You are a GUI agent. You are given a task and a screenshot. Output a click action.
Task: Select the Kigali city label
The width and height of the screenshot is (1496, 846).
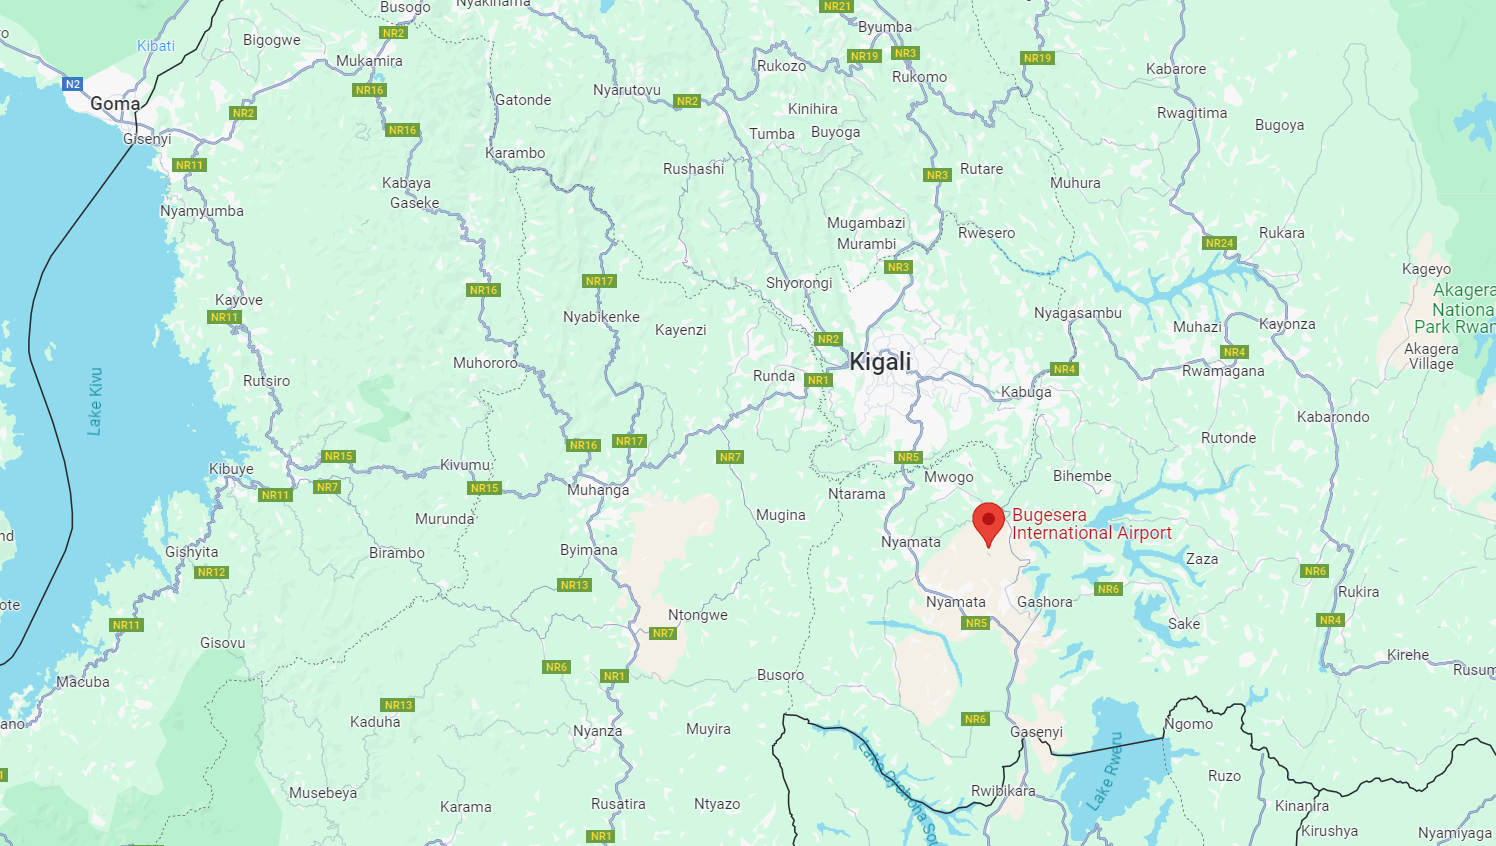[x=880, y=361]
